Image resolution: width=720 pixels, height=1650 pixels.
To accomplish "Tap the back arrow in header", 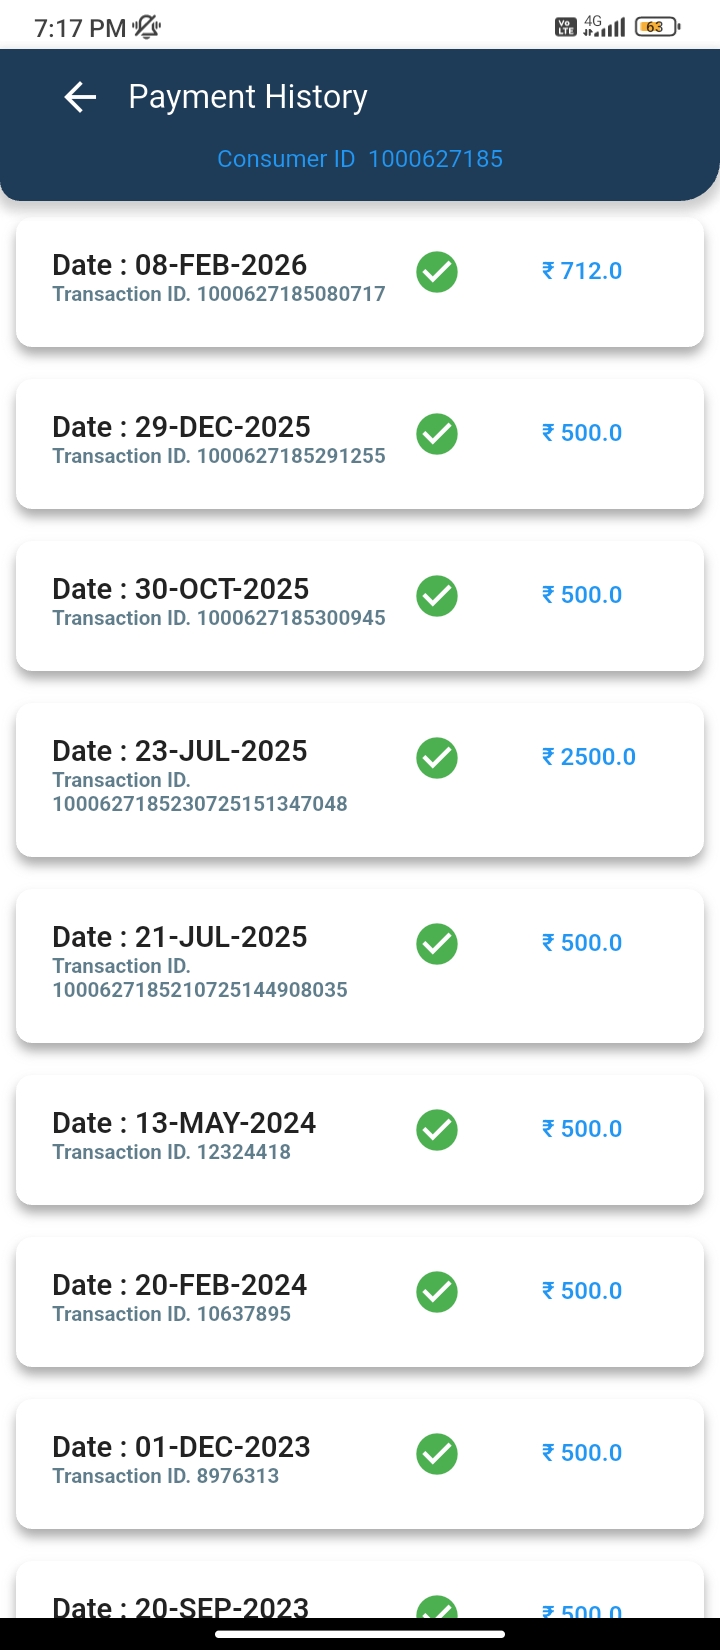I will [80, 97].
